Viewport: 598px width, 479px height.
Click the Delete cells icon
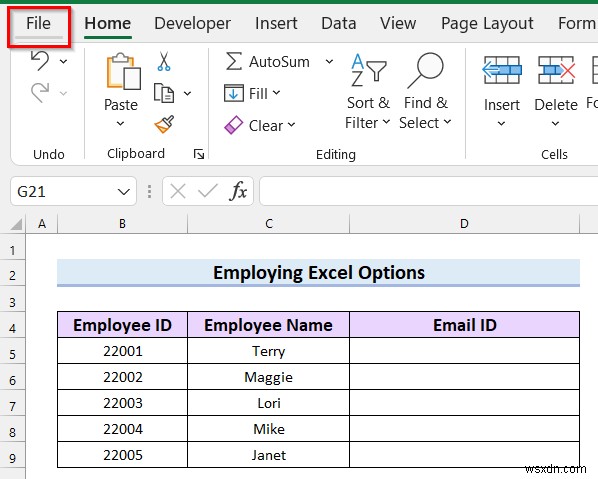tap(556, 70)
